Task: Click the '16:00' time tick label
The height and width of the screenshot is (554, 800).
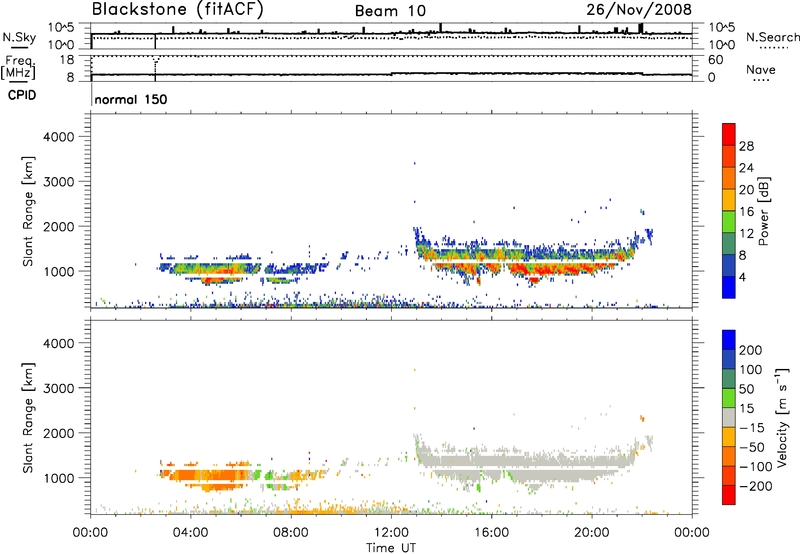Action: (491, 533)
